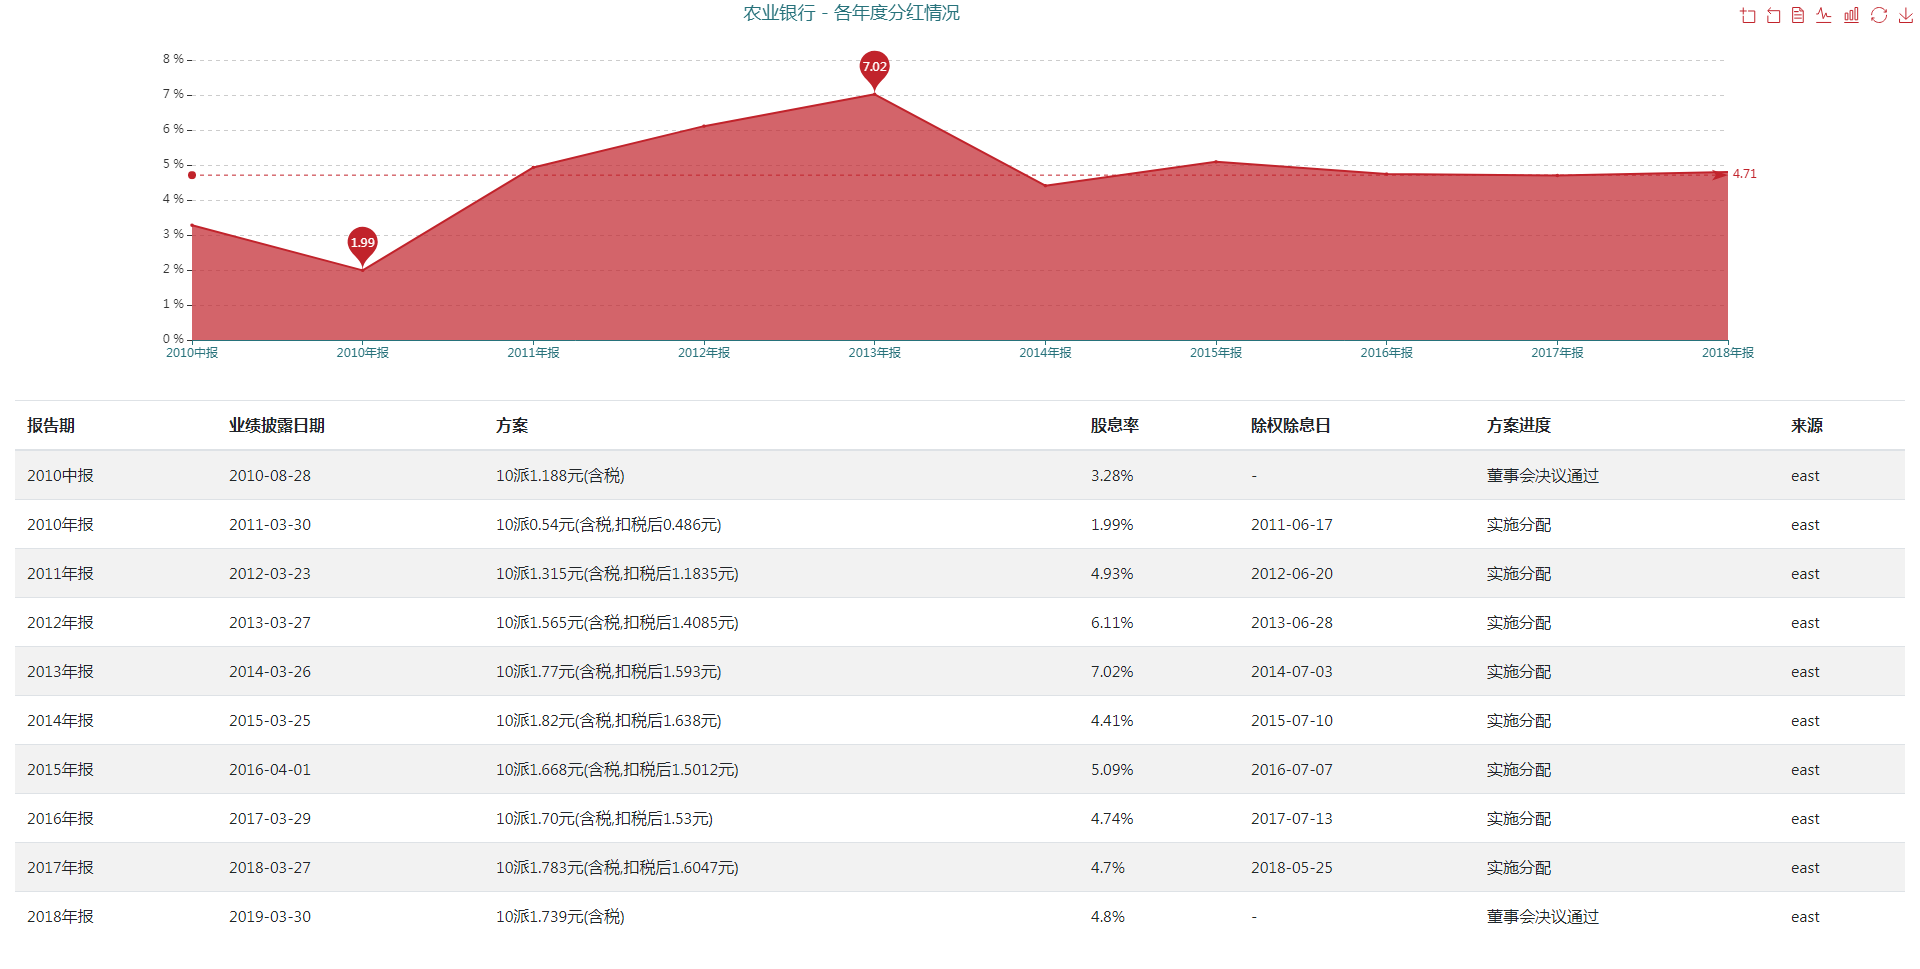
Task: Click the 1.99 minimum marker pin
Action: tap(362, 244)
